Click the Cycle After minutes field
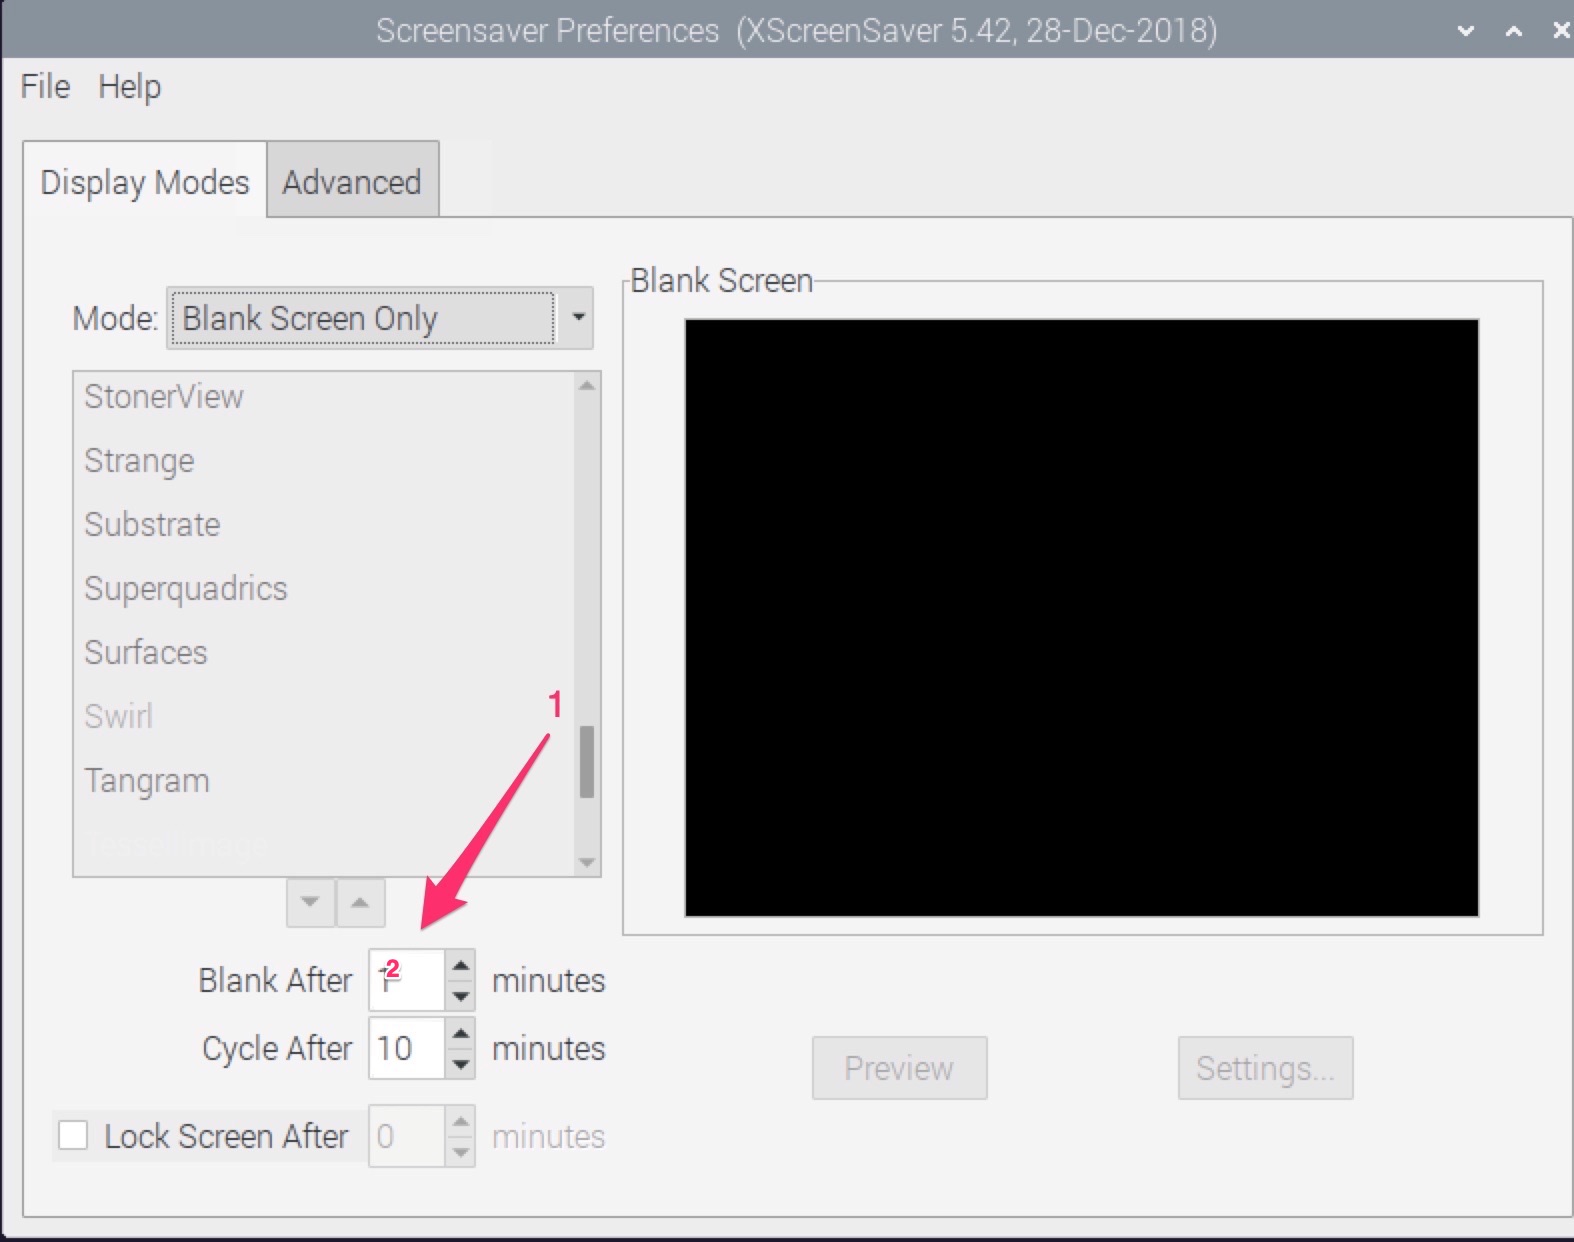The width and height of the screenshot is (1574, 1242). click(x=406, y=1048)
